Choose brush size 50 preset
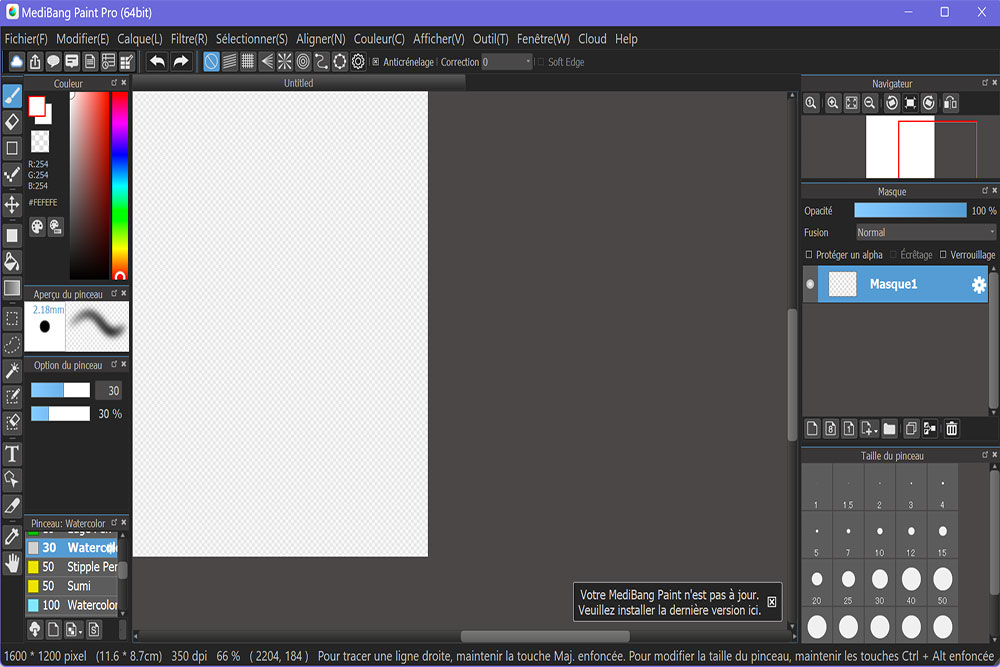The image size is (1000, 667). 943,584
